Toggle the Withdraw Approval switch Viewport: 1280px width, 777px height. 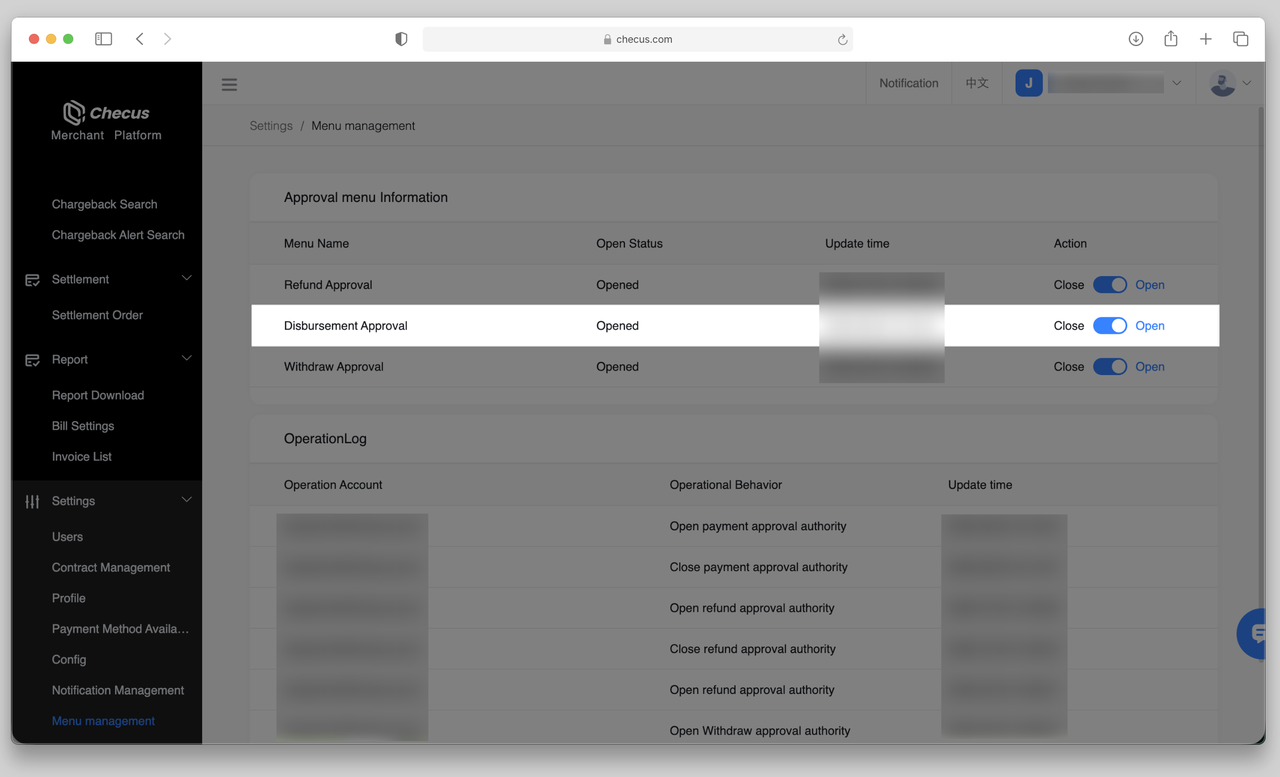[x=1110, y=367]
